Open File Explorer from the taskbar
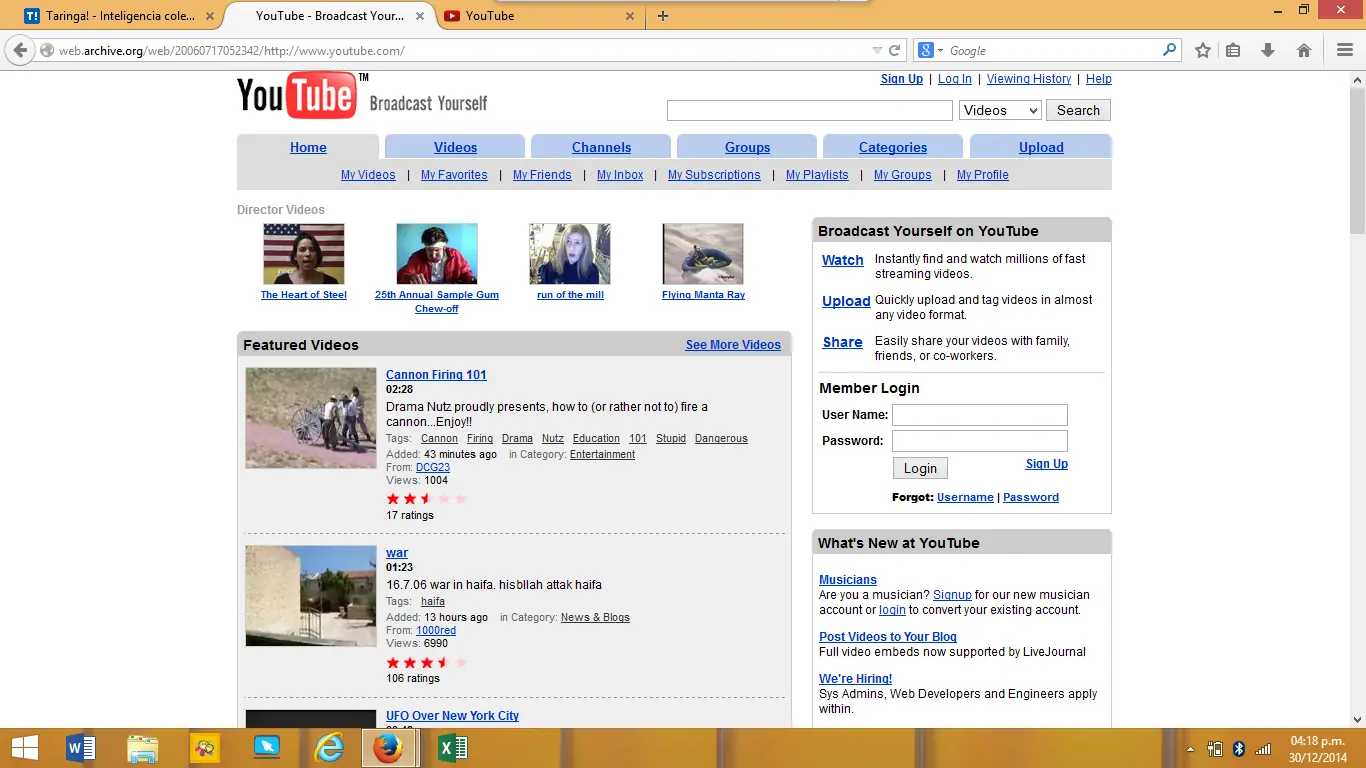The height and width of the screenshot is (768, 1366). [x=143, y=748]
